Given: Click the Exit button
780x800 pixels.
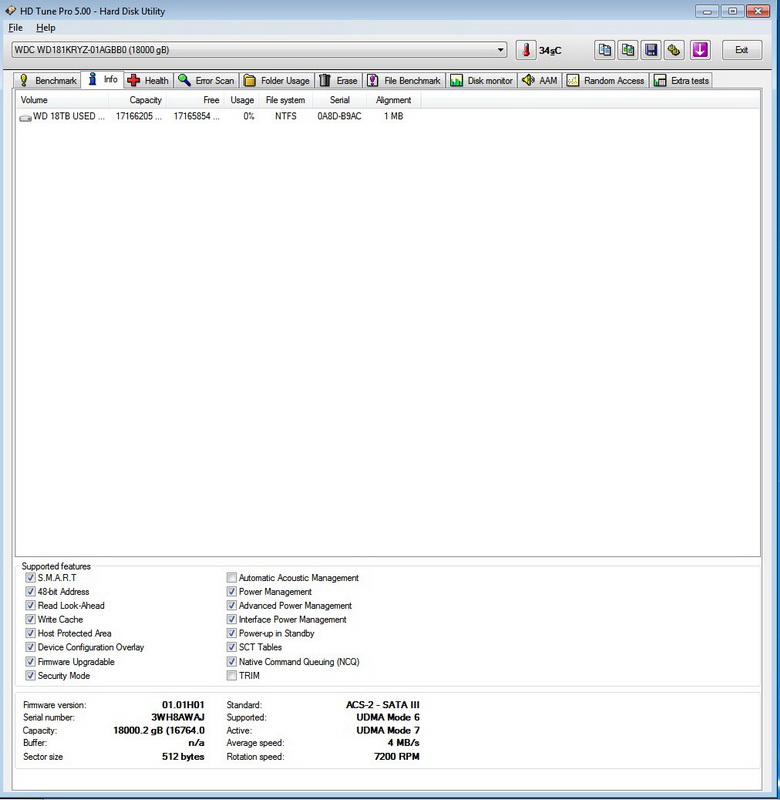Looking at the screenshot, I should (742, 50).
